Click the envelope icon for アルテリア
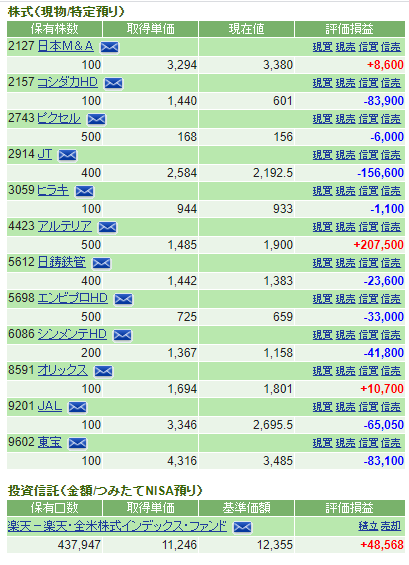Screen dimensions: 409x565 coord(107,227)
